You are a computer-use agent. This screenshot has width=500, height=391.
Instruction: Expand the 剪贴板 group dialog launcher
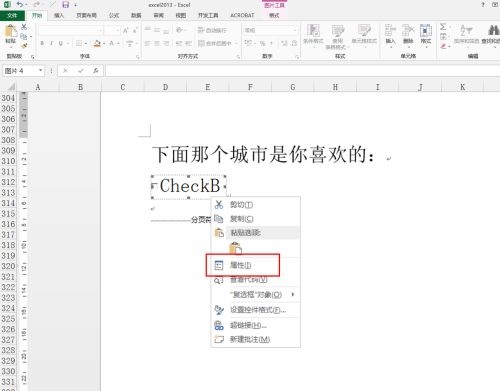(32, 57)
